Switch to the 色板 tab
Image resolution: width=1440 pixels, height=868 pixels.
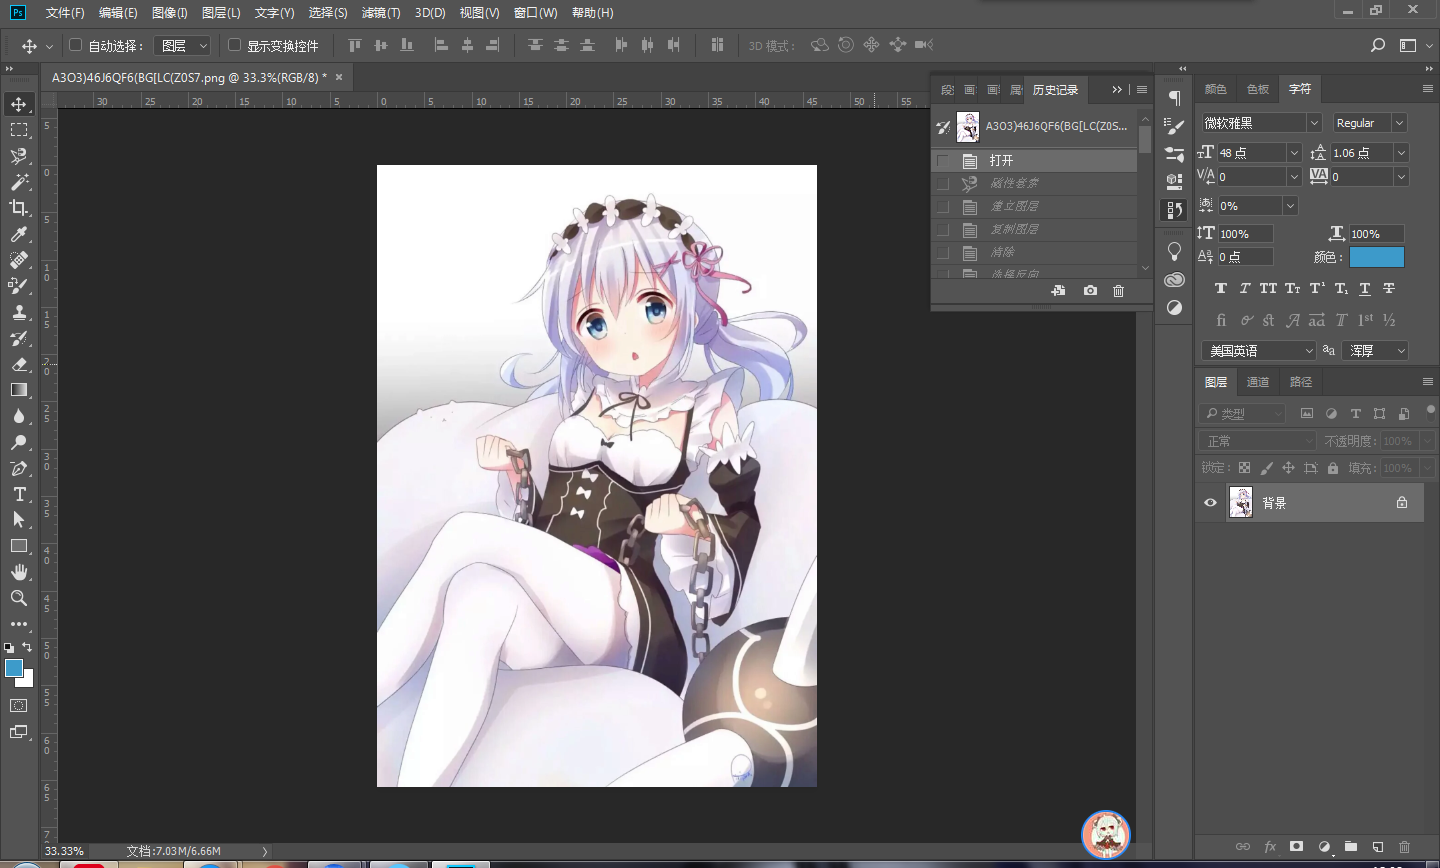(1258, 89)
